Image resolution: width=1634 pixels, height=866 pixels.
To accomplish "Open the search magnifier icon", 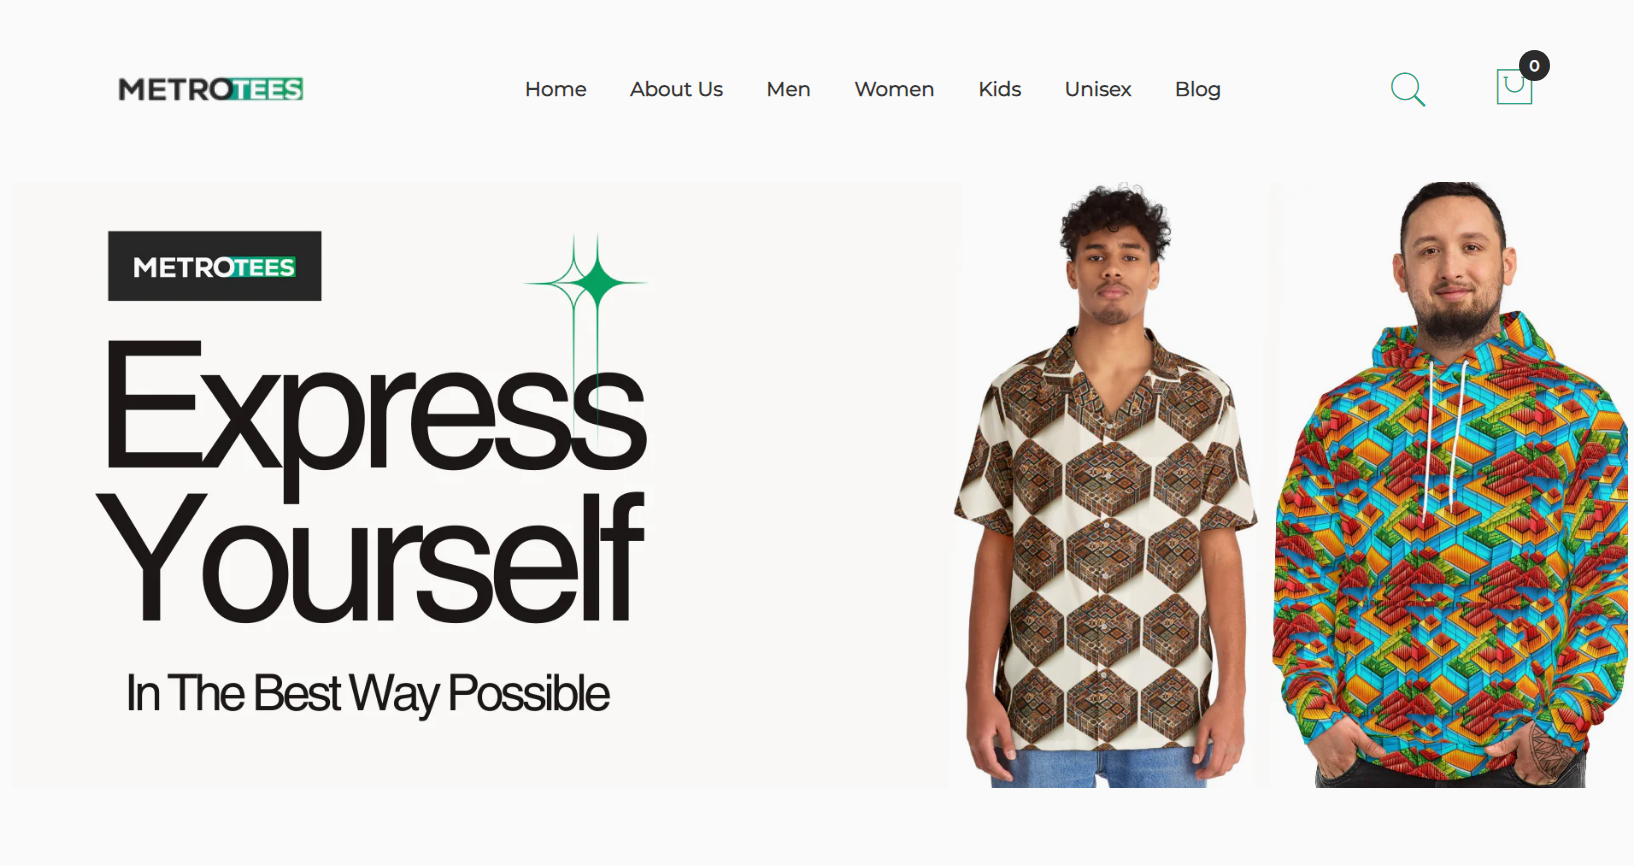I will coord(1407,89).
